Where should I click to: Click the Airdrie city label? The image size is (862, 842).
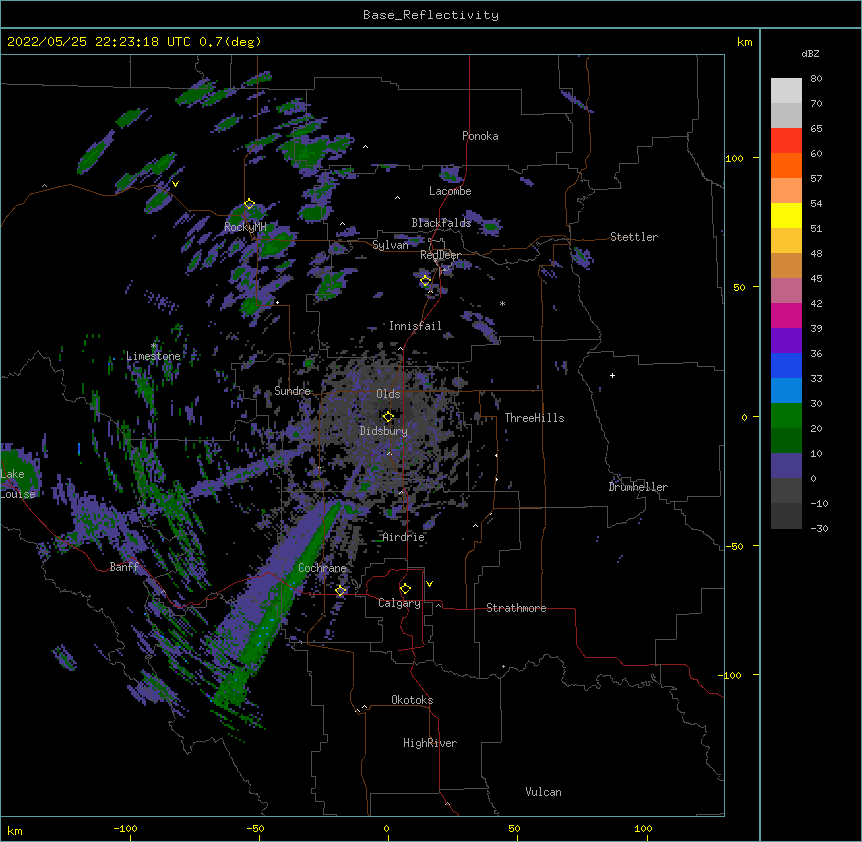[x=404, y=537]
